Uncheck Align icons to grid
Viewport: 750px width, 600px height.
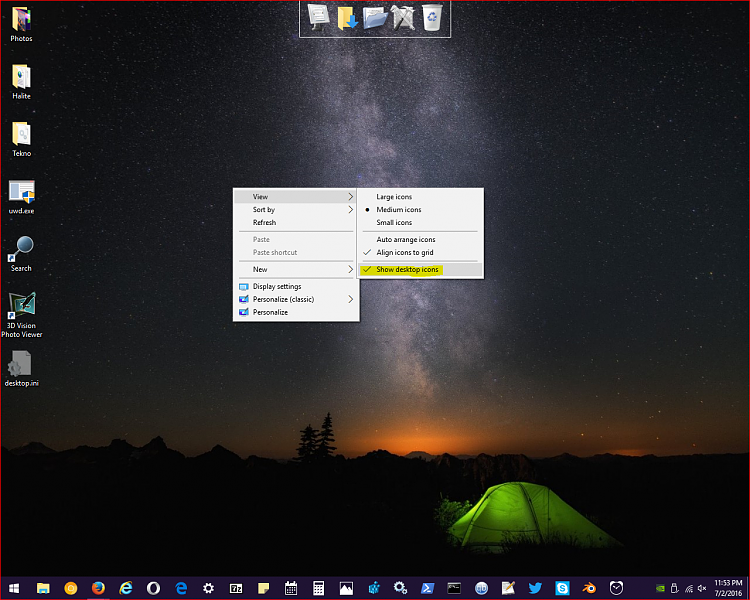point(420,252)
